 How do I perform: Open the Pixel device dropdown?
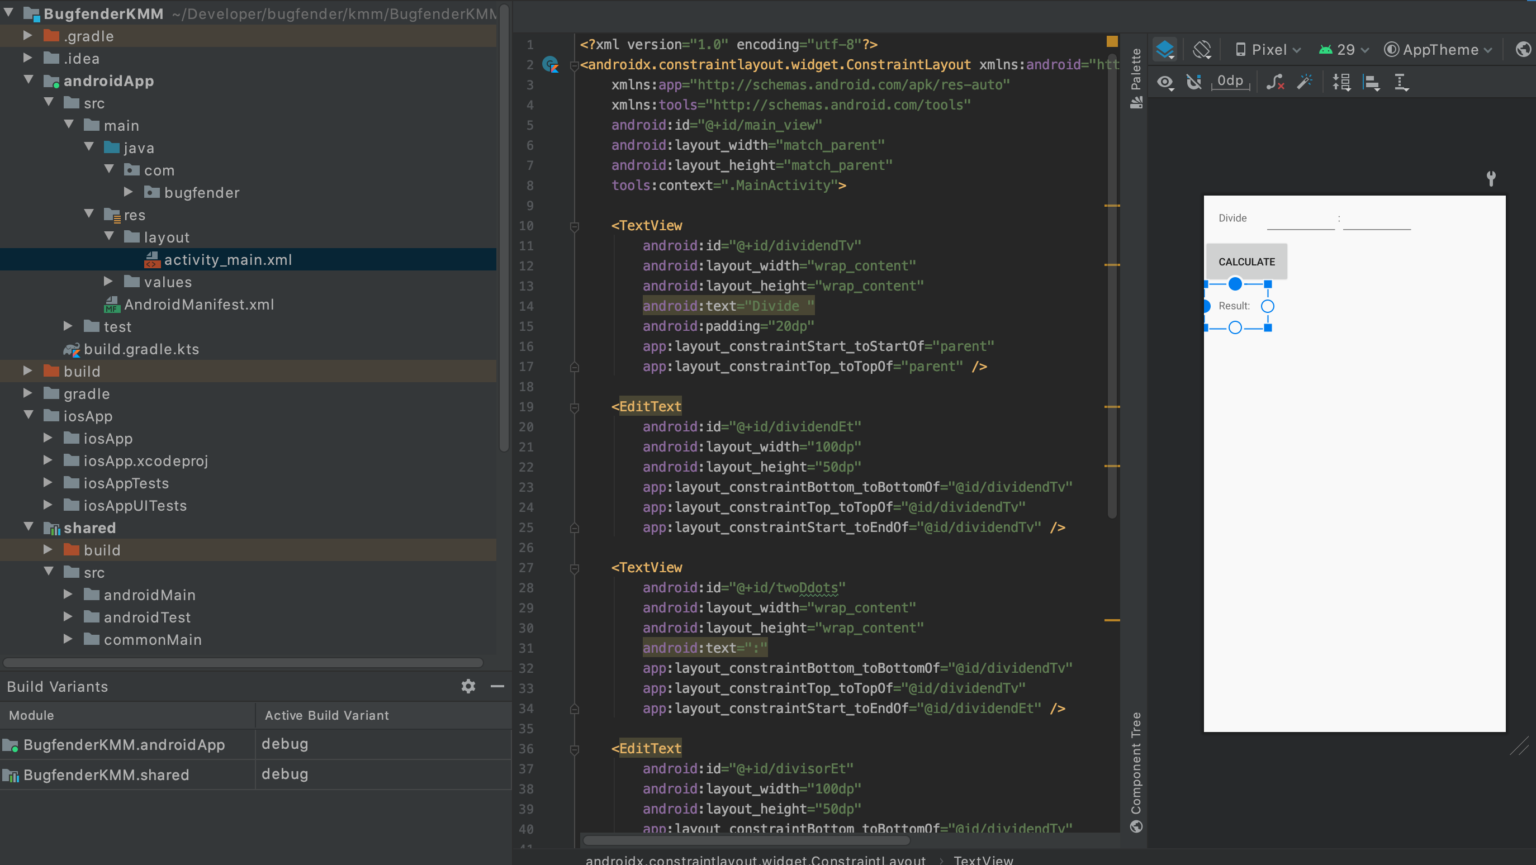pyautogui.click(x=1266, y=49)
